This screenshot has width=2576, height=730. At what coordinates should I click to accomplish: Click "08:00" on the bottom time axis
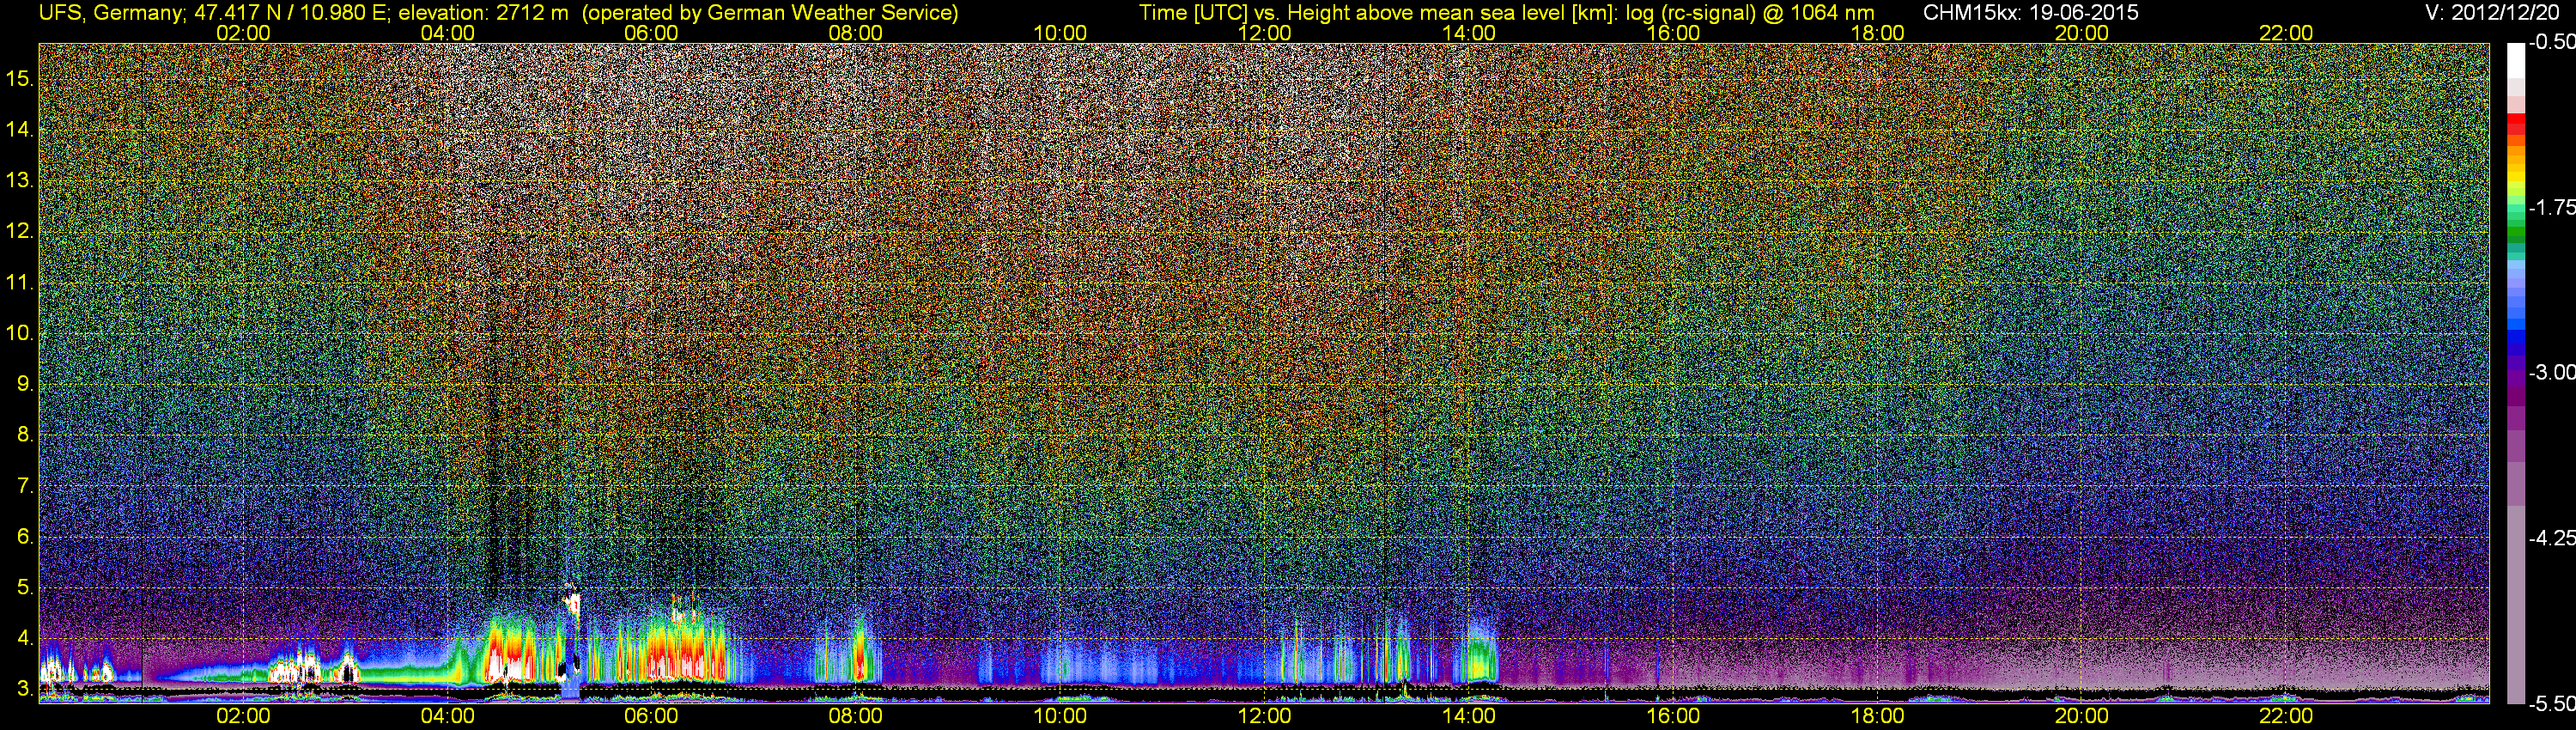point(856,716)
